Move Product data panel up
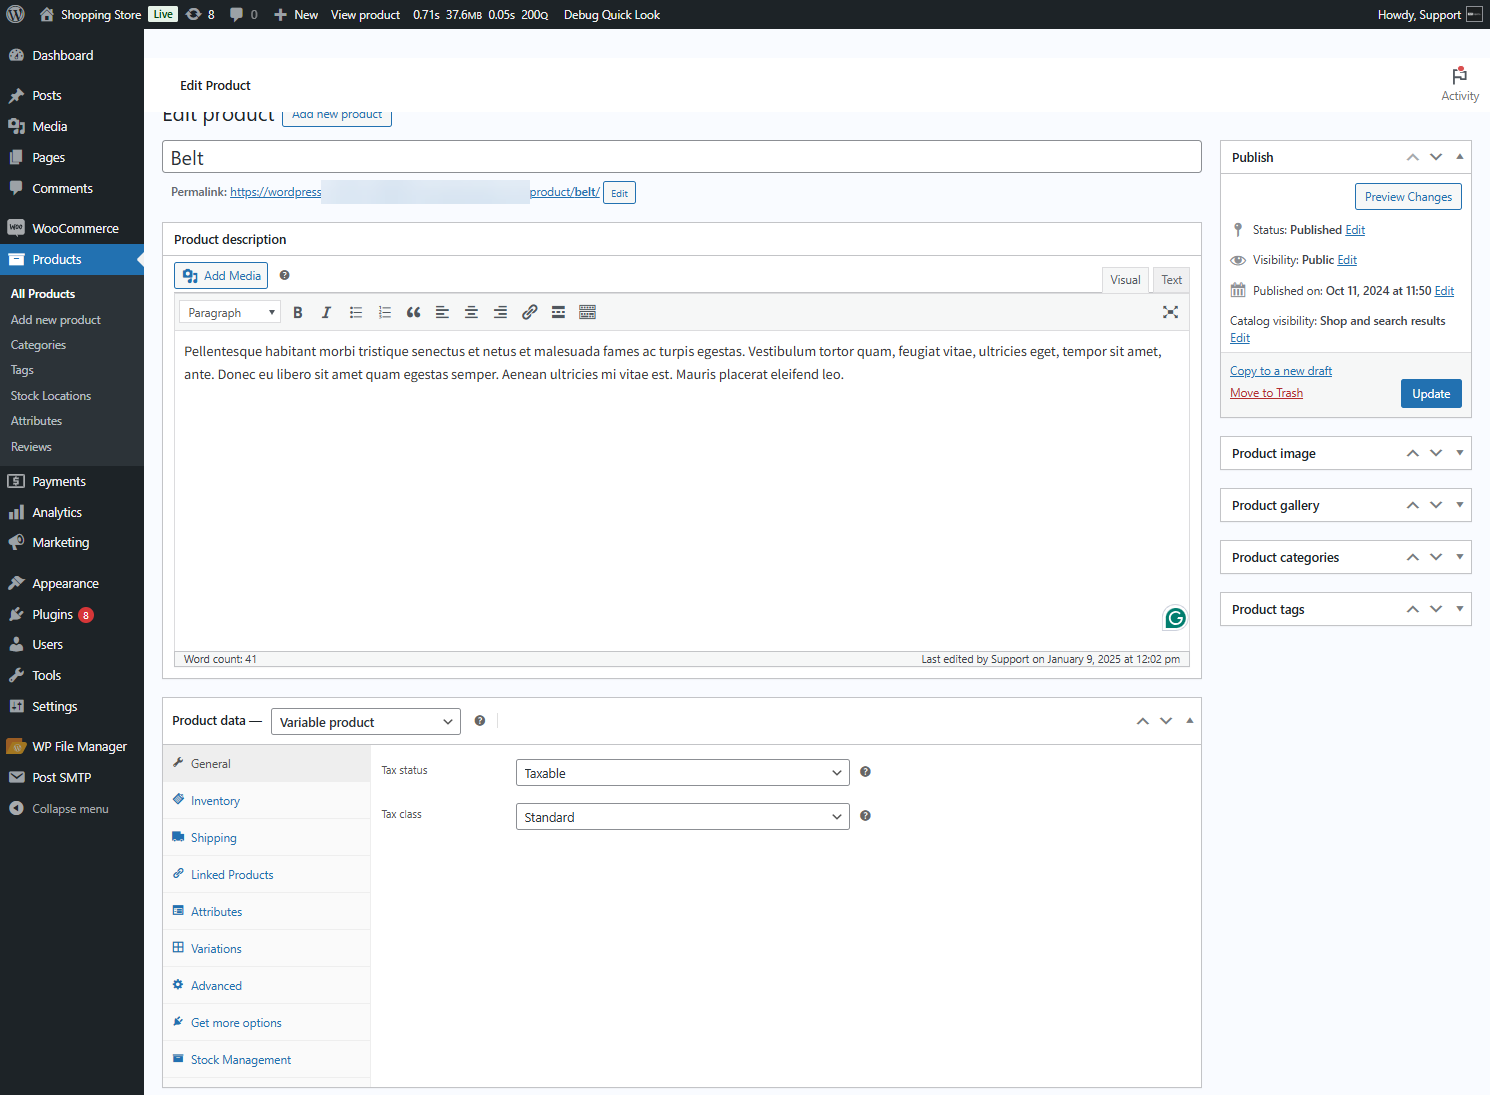Image resolution: width=1490 pixels, height=1095 pixels. pos(1143,721)
